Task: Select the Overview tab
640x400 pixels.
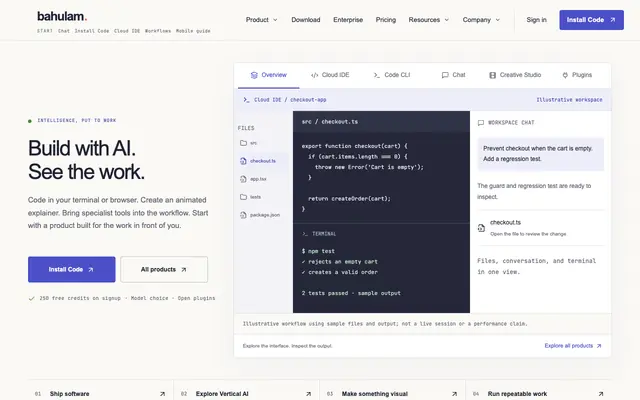Action: click(x=269, y=75)
